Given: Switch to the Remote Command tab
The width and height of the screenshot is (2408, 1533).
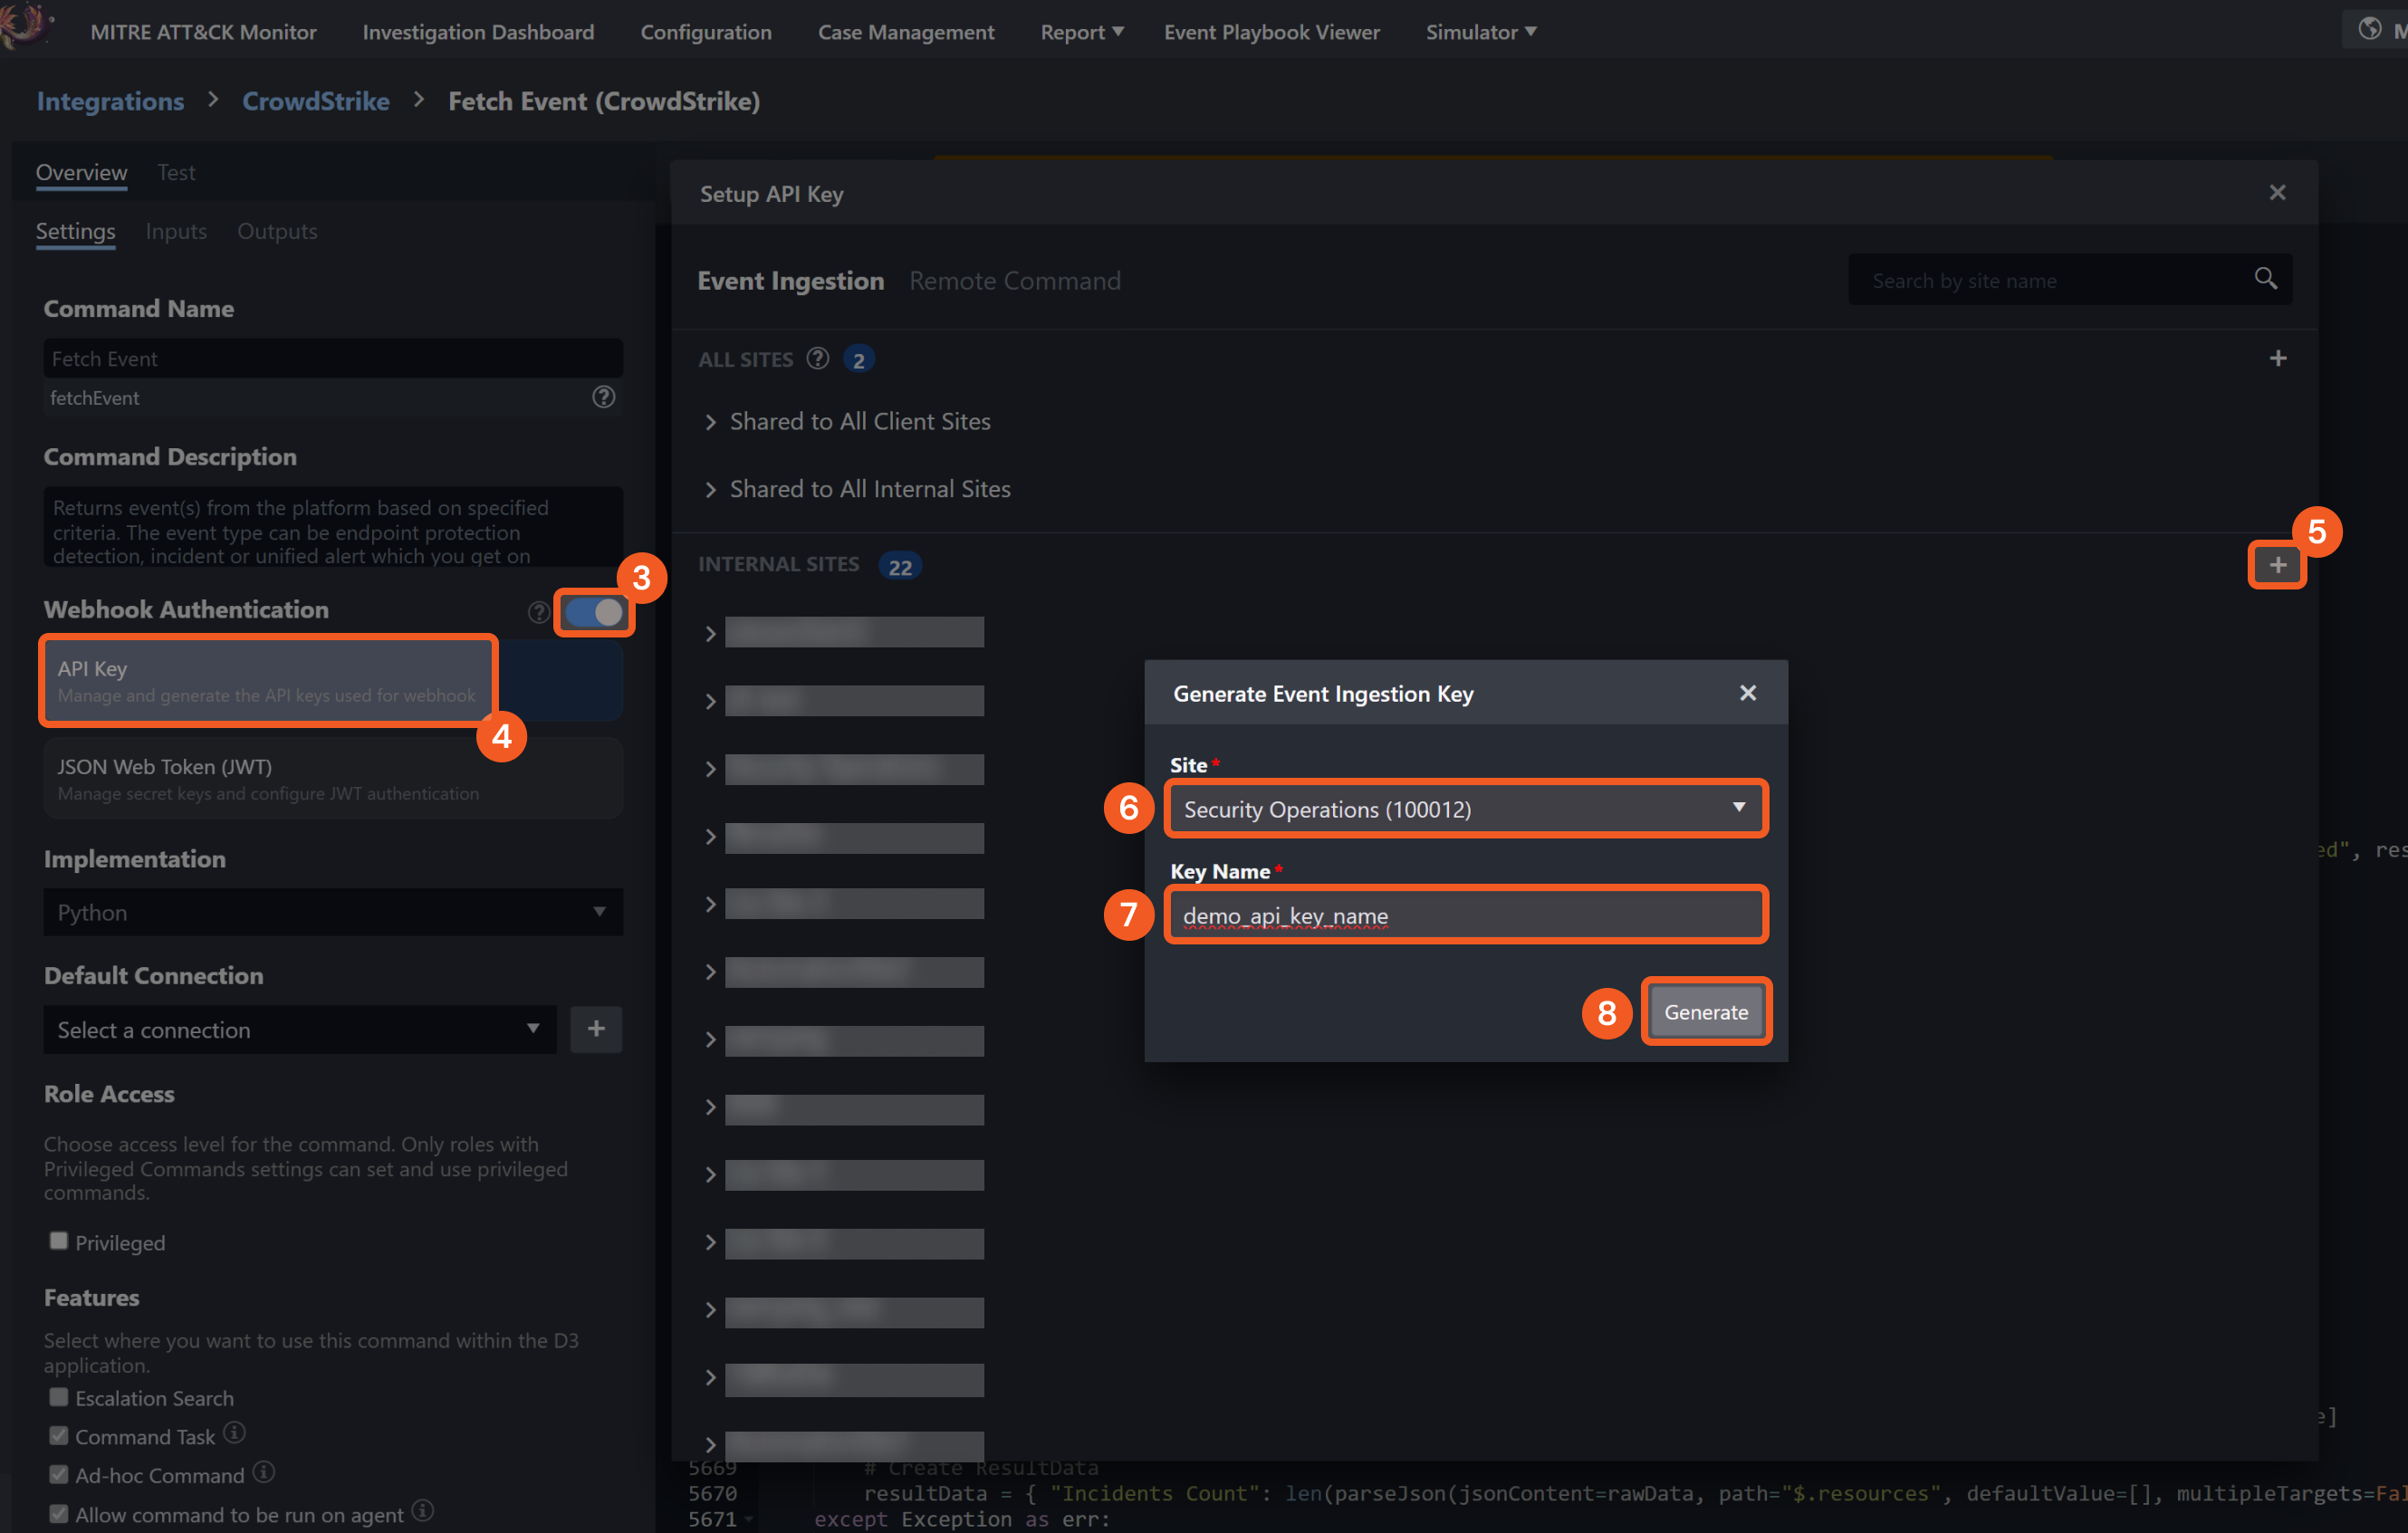Looking at the screenshot, I should 1015,280.
